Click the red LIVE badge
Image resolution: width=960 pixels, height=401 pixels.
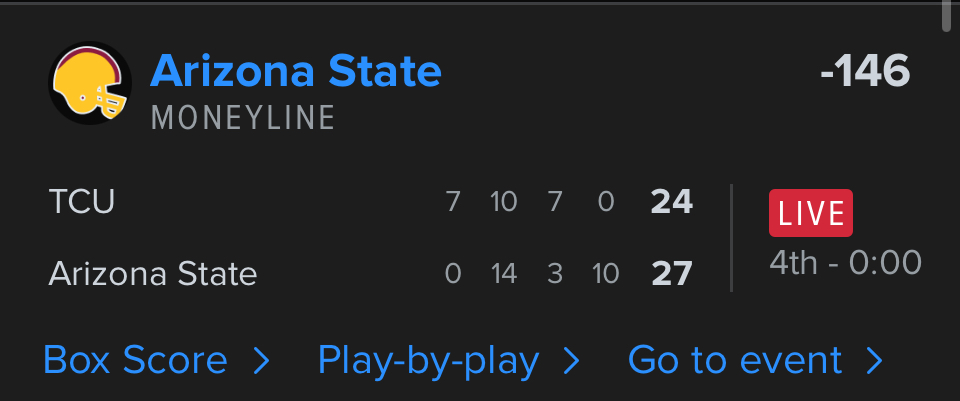[x=810, y=213]
